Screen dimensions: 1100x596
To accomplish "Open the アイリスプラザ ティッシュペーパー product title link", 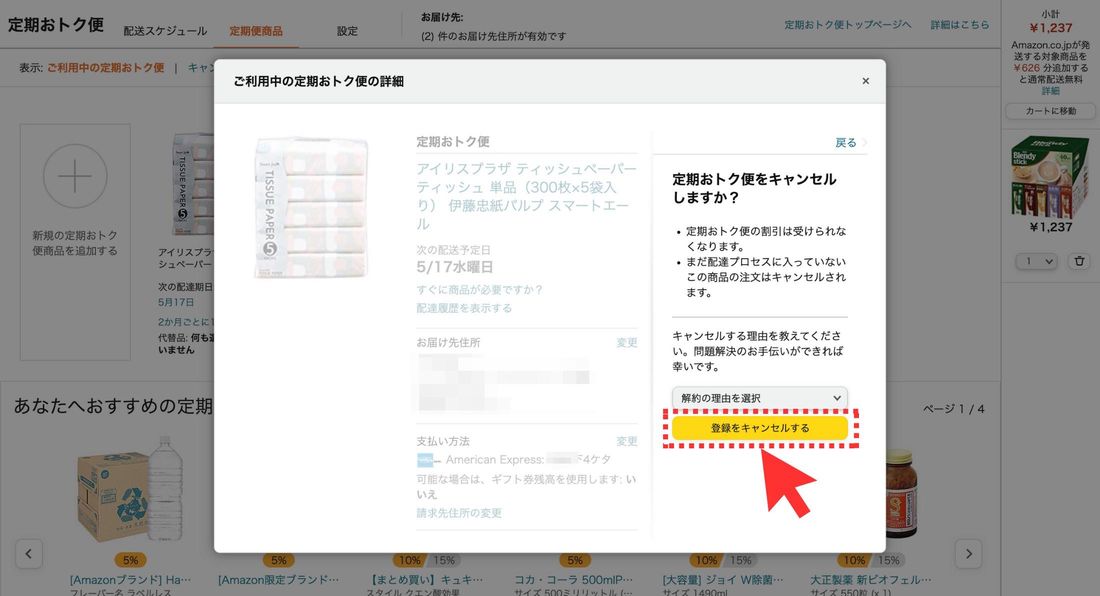I will tap(526, 196).
